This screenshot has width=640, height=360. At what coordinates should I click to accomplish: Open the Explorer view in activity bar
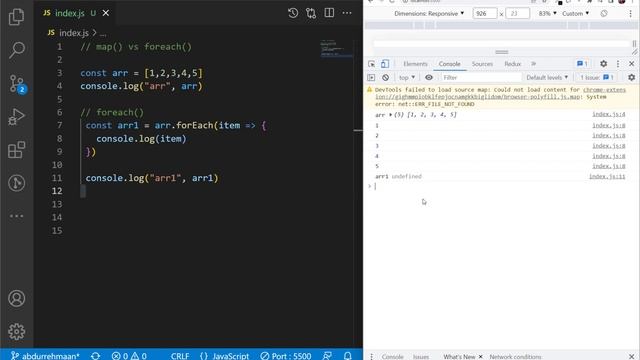(16, 17)
